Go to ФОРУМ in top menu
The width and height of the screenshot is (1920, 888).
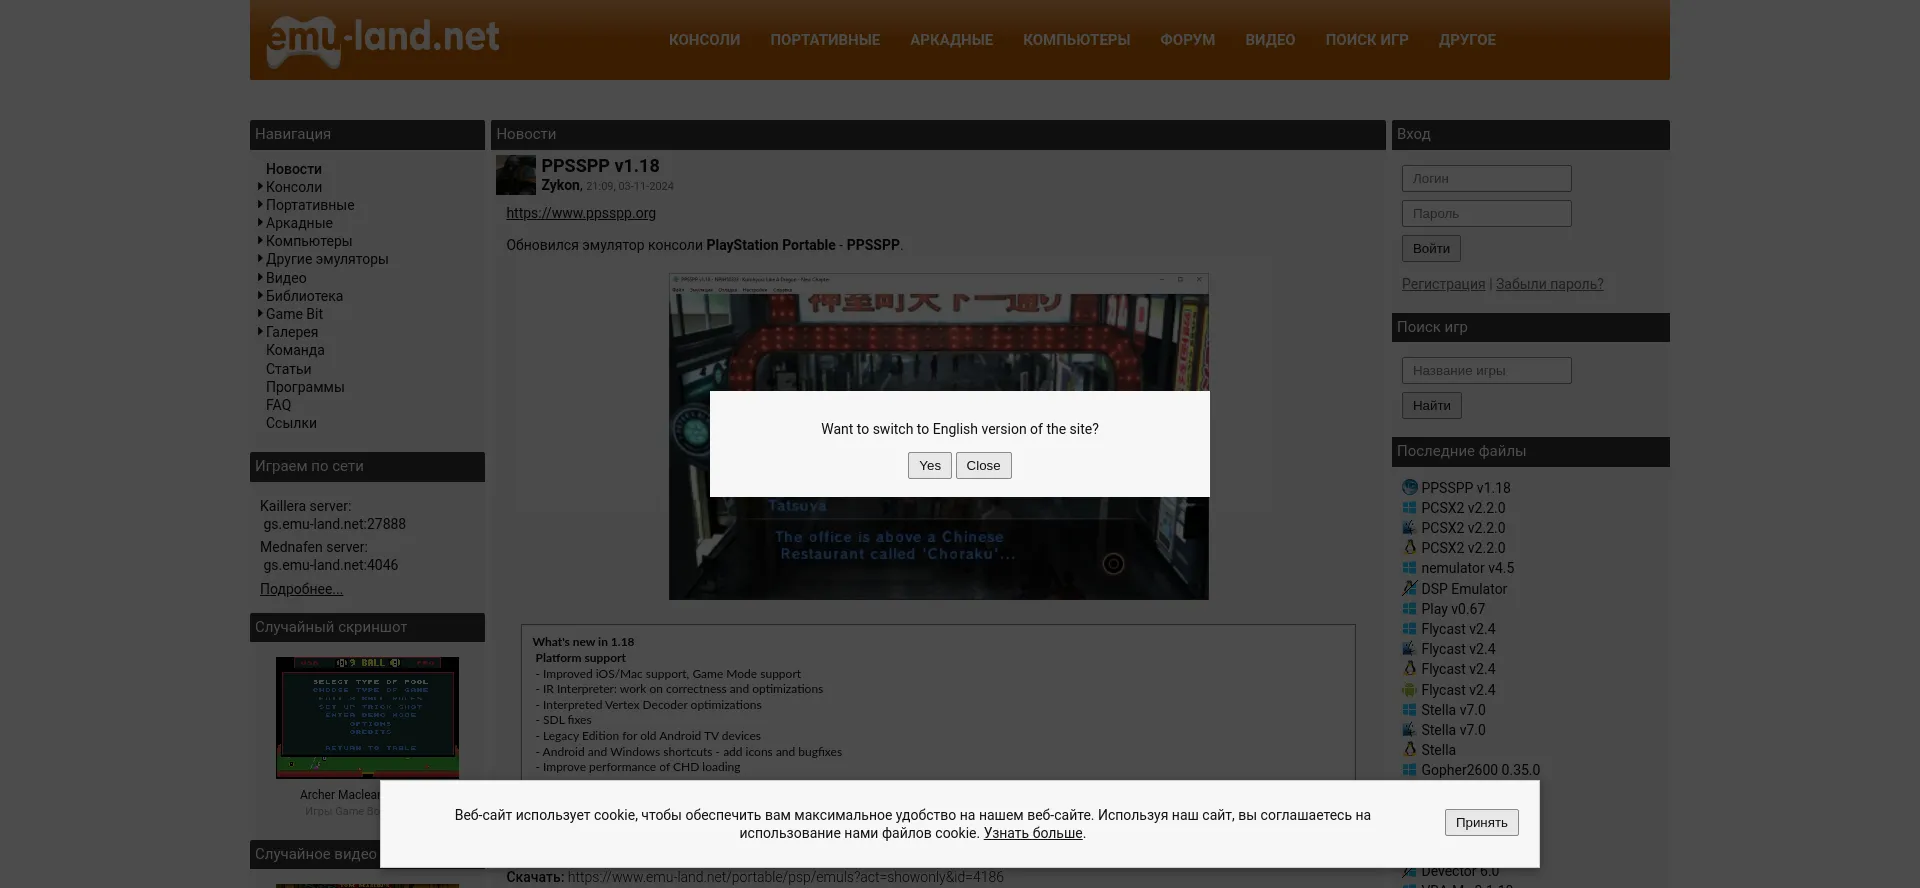[1187, 40]
